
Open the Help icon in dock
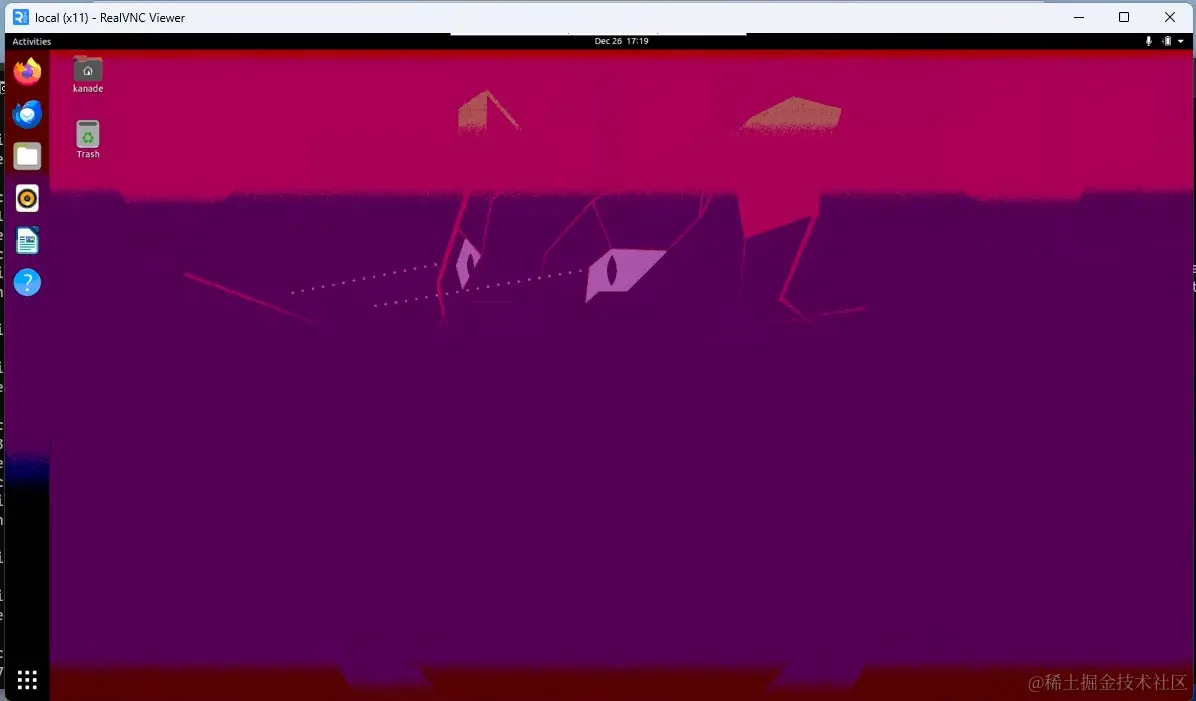coord(27,283)
